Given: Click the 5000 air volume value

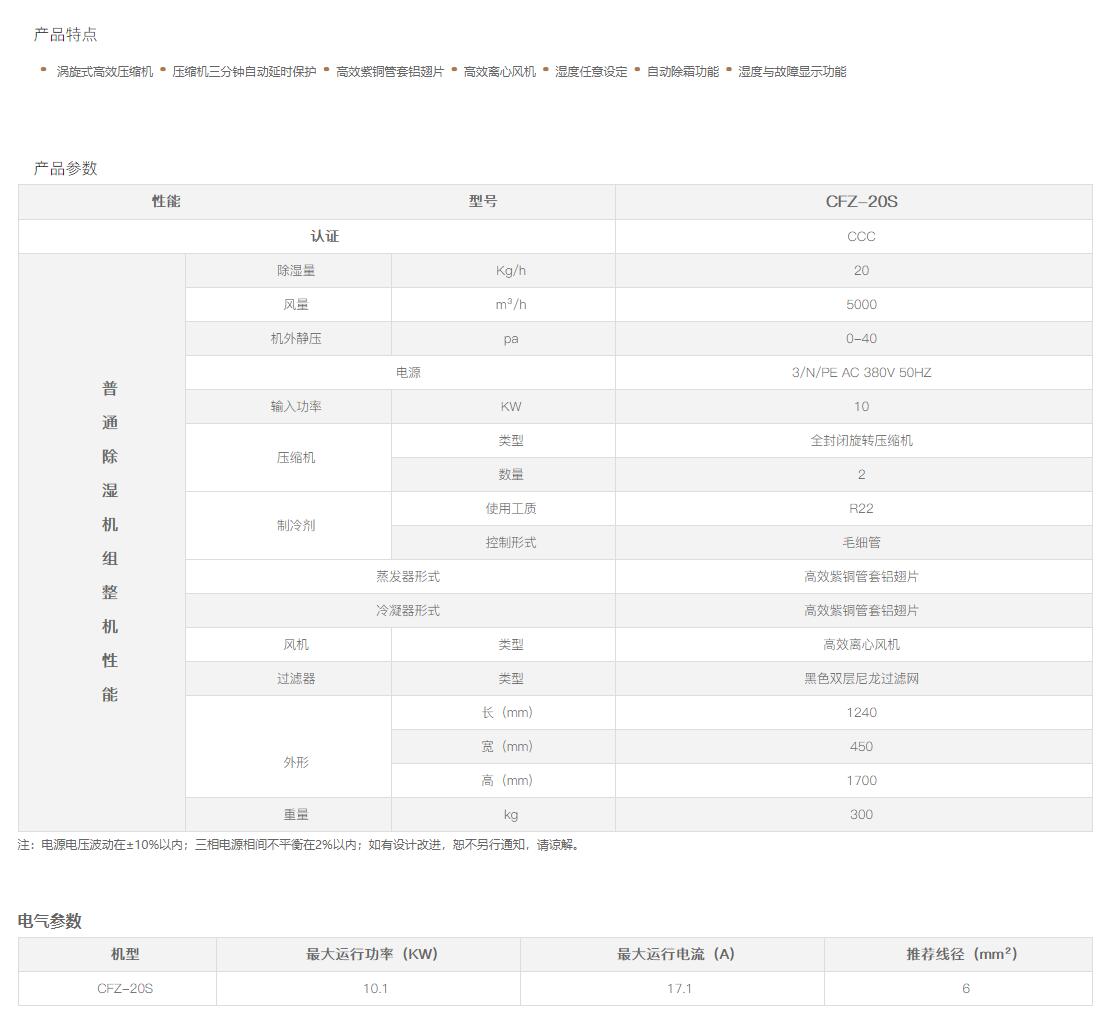Looking at the screenshot, I should 861,305.
